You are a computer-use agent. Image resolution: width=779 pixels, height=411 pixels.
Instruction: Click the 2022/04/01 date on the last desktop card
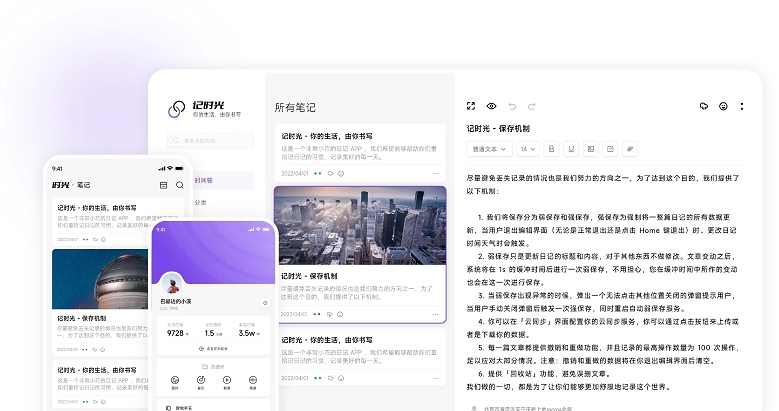pyautogui.click(x=295, y=378)
